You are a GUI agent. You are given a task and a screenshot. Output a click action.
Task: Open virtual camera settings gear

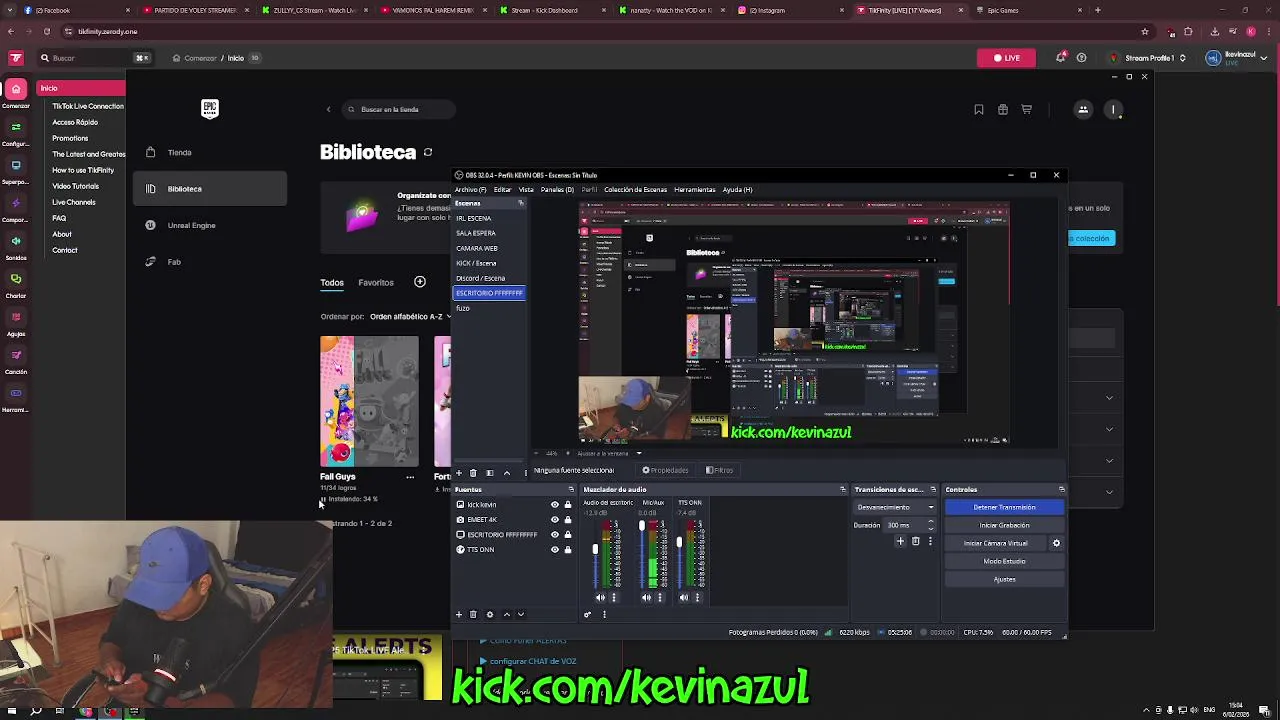[x=1056, y=543]
